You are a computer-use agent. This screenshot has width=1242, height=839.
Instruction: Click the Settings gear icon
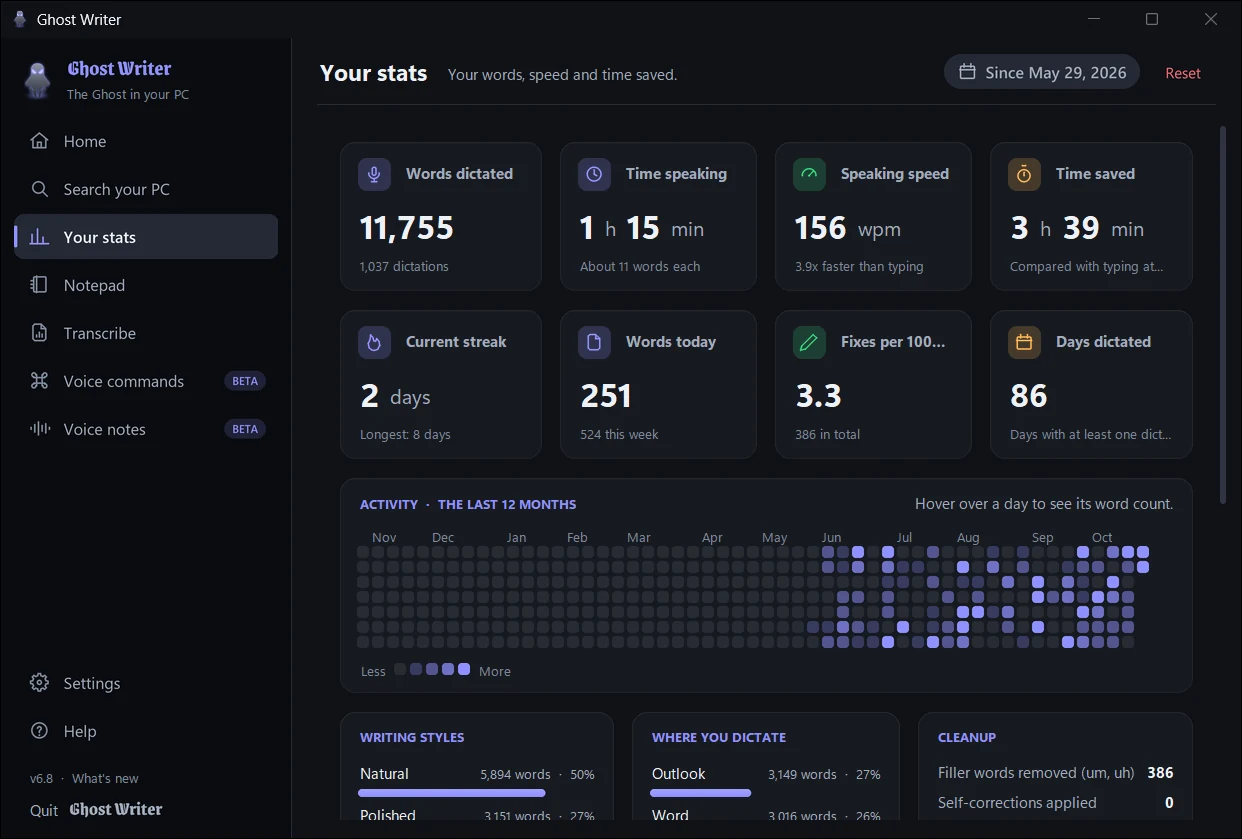(39, 683)
